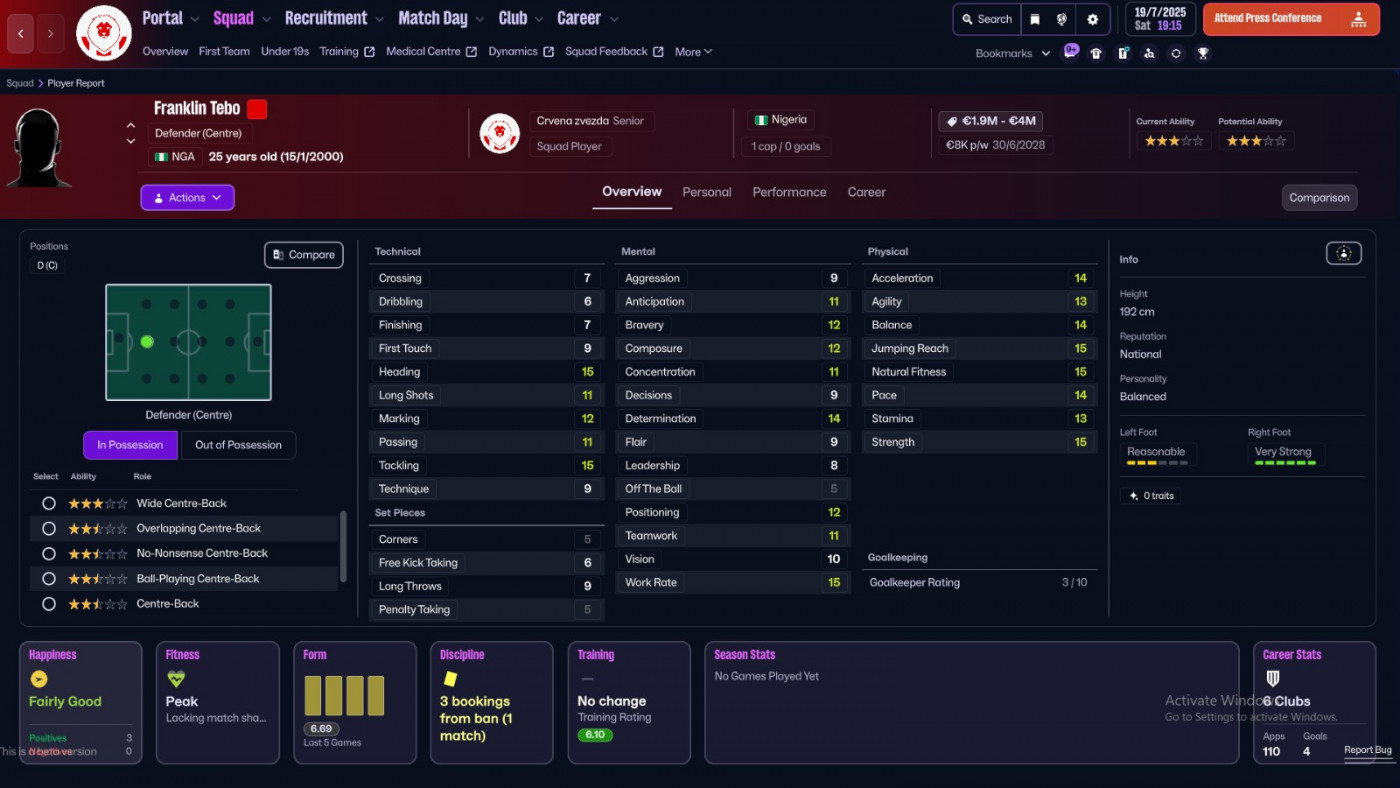Open the bookmark icon beside Search
The width and height of the screenshot is (1400, 788).
(x=1035, y=19)
